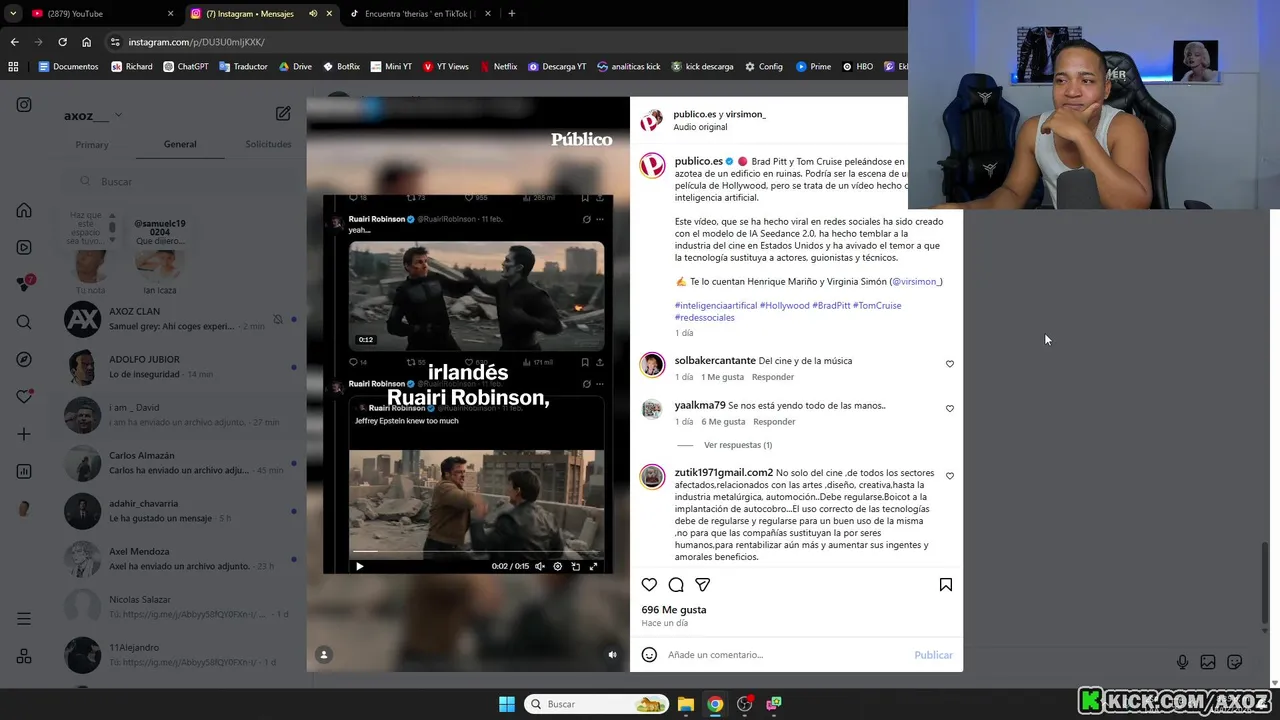
Task: Open ChatGPT bookmark
Action: (184, 66)
